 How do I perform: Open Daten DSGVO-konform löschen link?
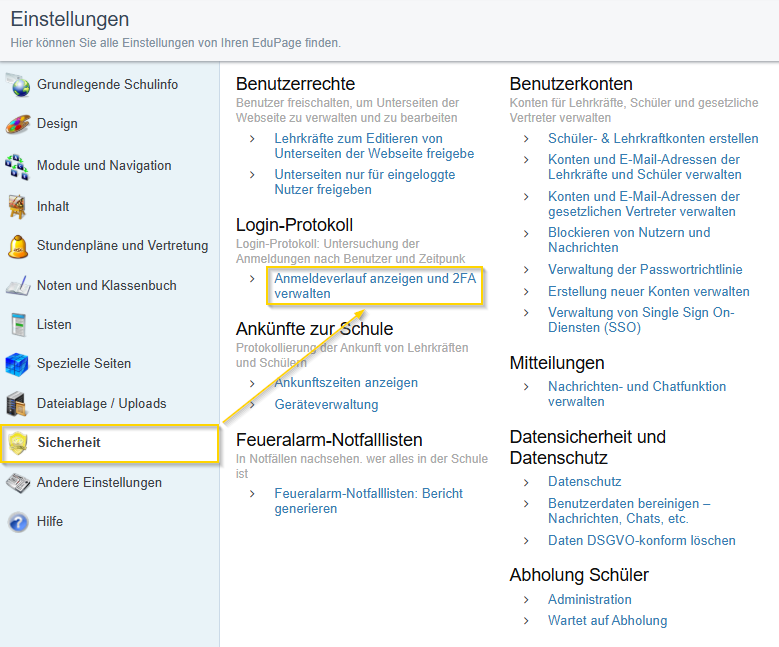[641, 540]
